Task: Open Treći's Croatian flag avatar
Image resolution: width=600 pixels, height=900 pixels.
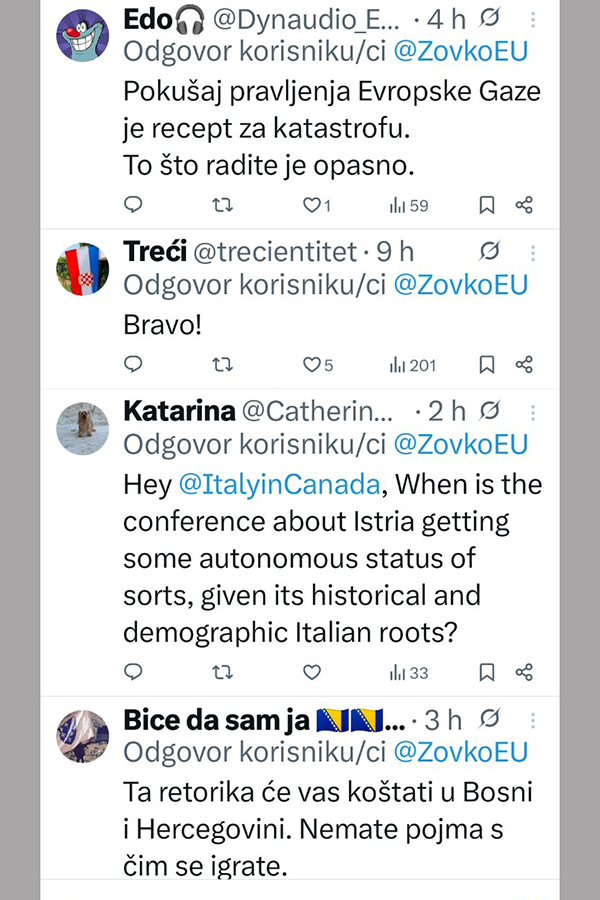Action: (x=81, y=270)
